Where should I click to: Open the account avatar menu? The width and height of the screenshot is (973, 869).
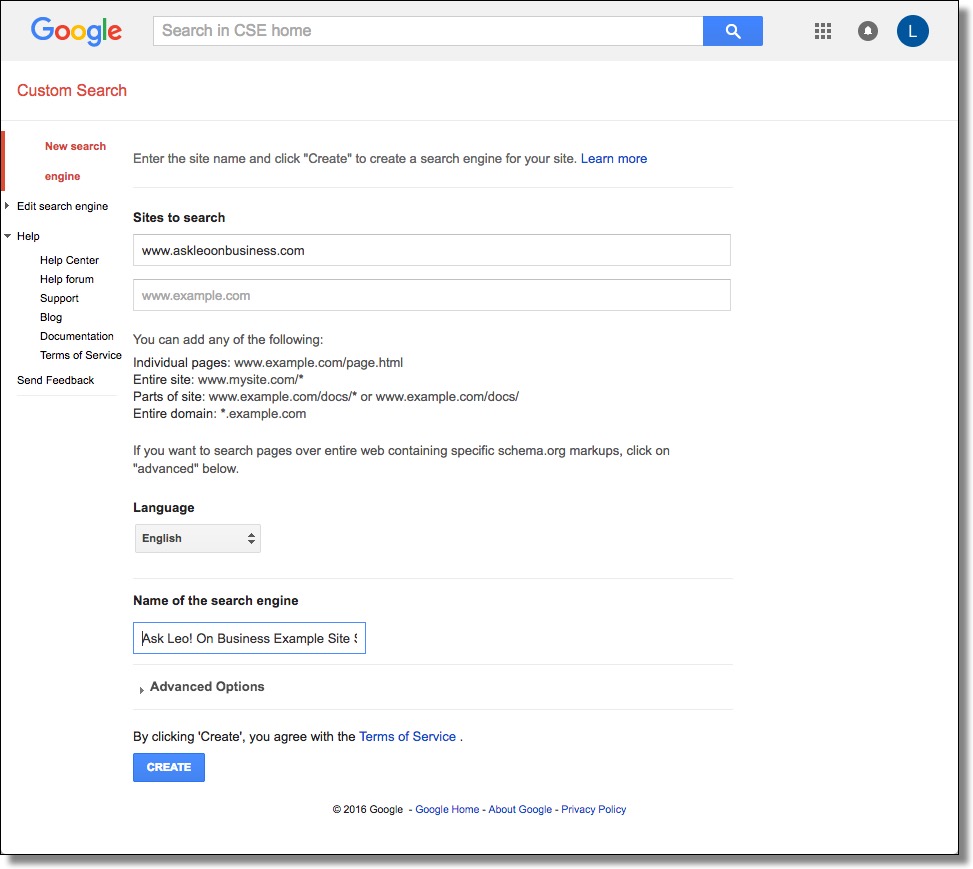tap(912, 31)
